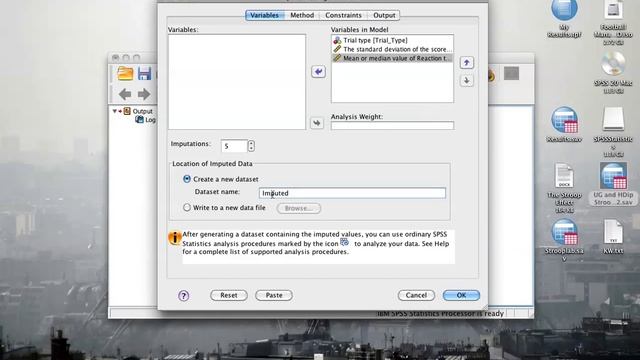640x360 pixels.
Task: Select UG and HDip Stroo...2.sav icon
Action: click(613, 176)
